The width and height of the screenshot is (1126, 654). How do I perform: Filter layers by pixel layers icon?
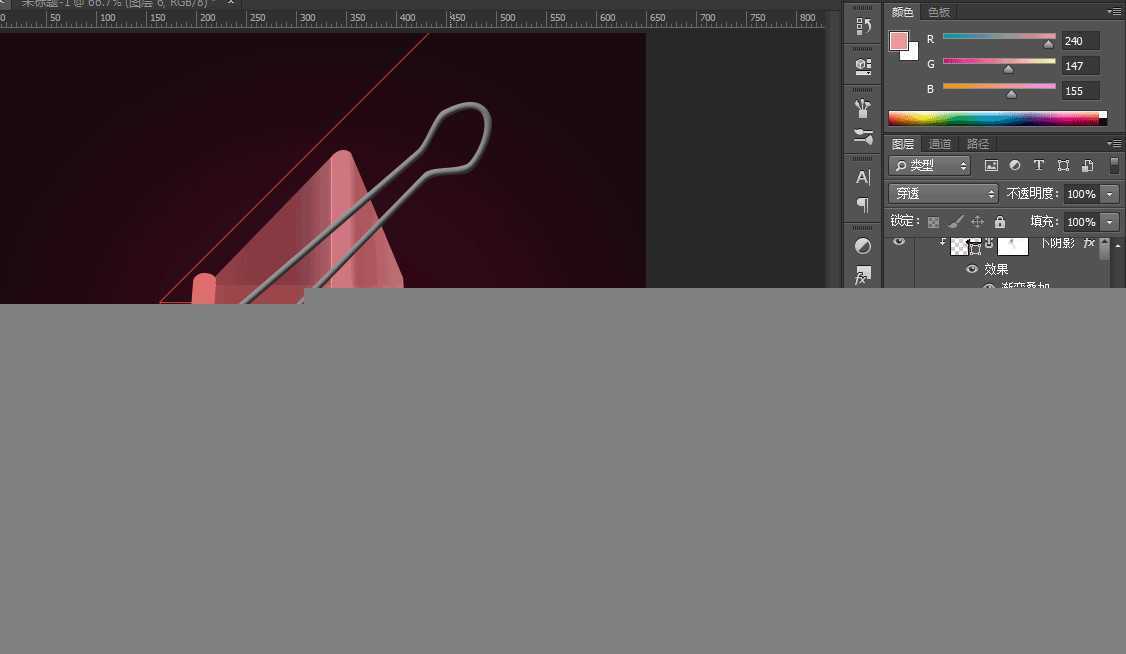(x=991, y=166)
